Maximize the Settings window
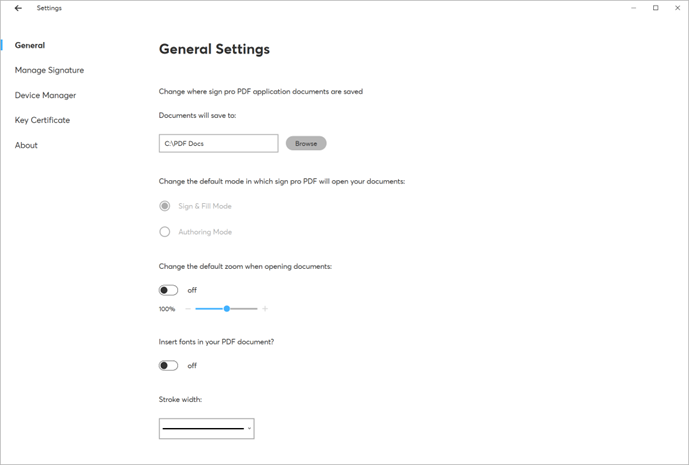The height and width of the screenshot is (465, 689). (656, 8)
